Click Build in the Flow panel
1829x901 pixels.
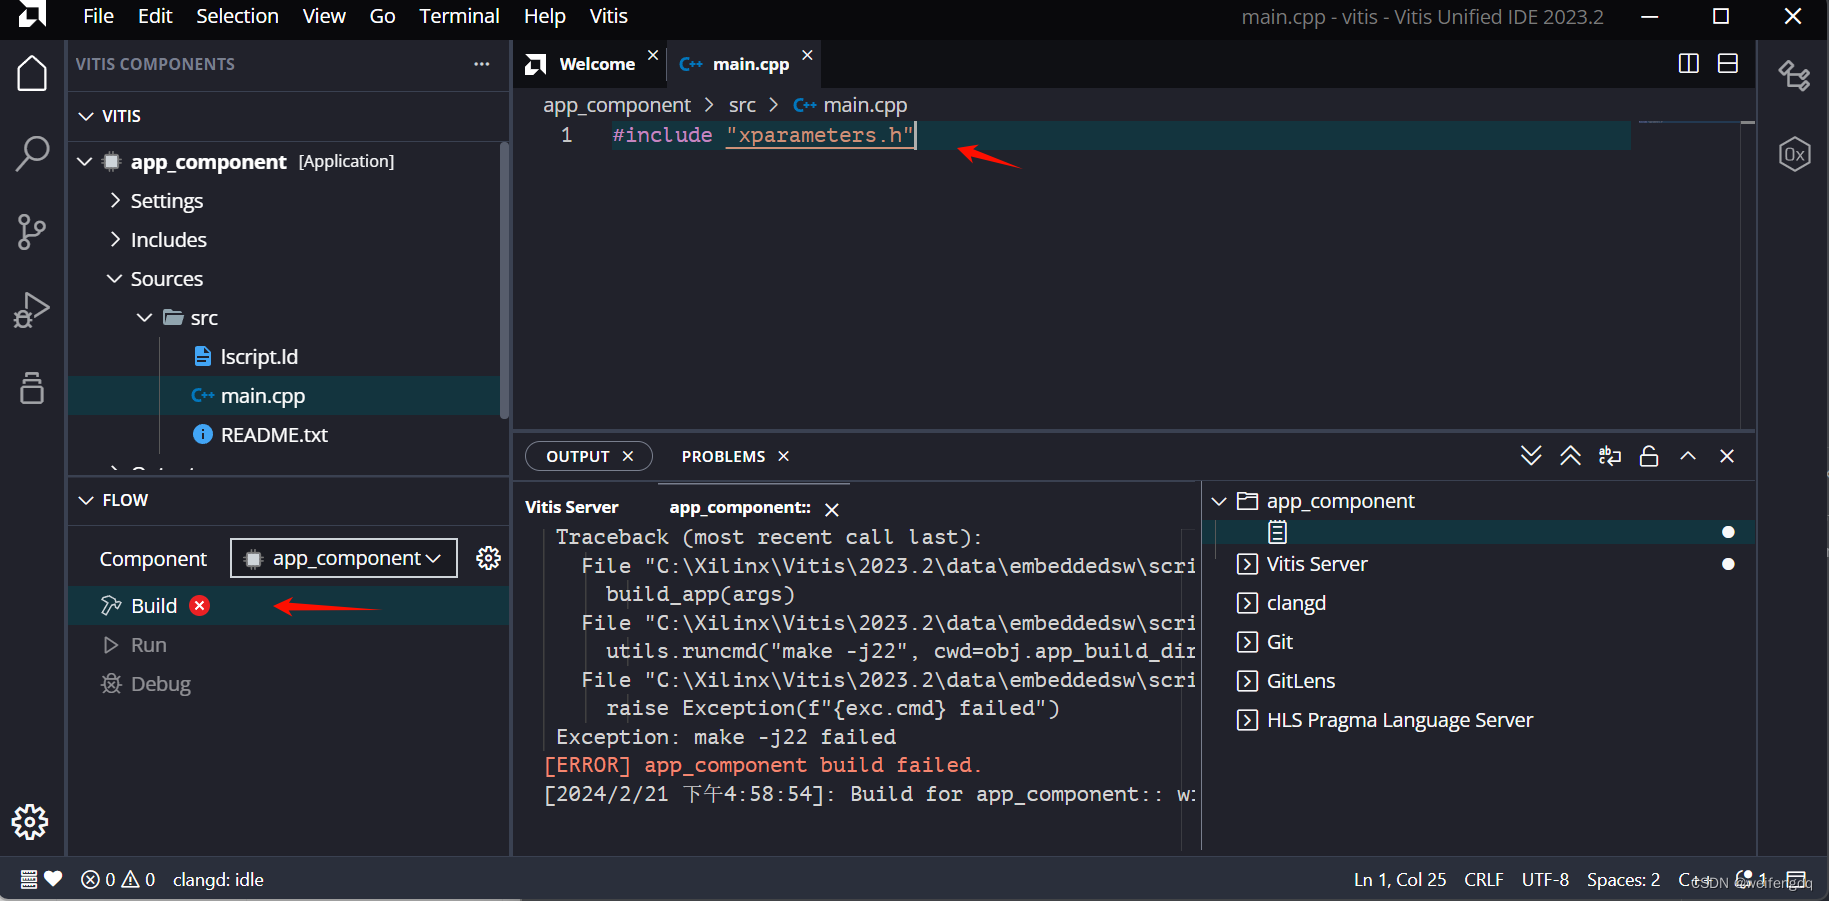[154, 605]
